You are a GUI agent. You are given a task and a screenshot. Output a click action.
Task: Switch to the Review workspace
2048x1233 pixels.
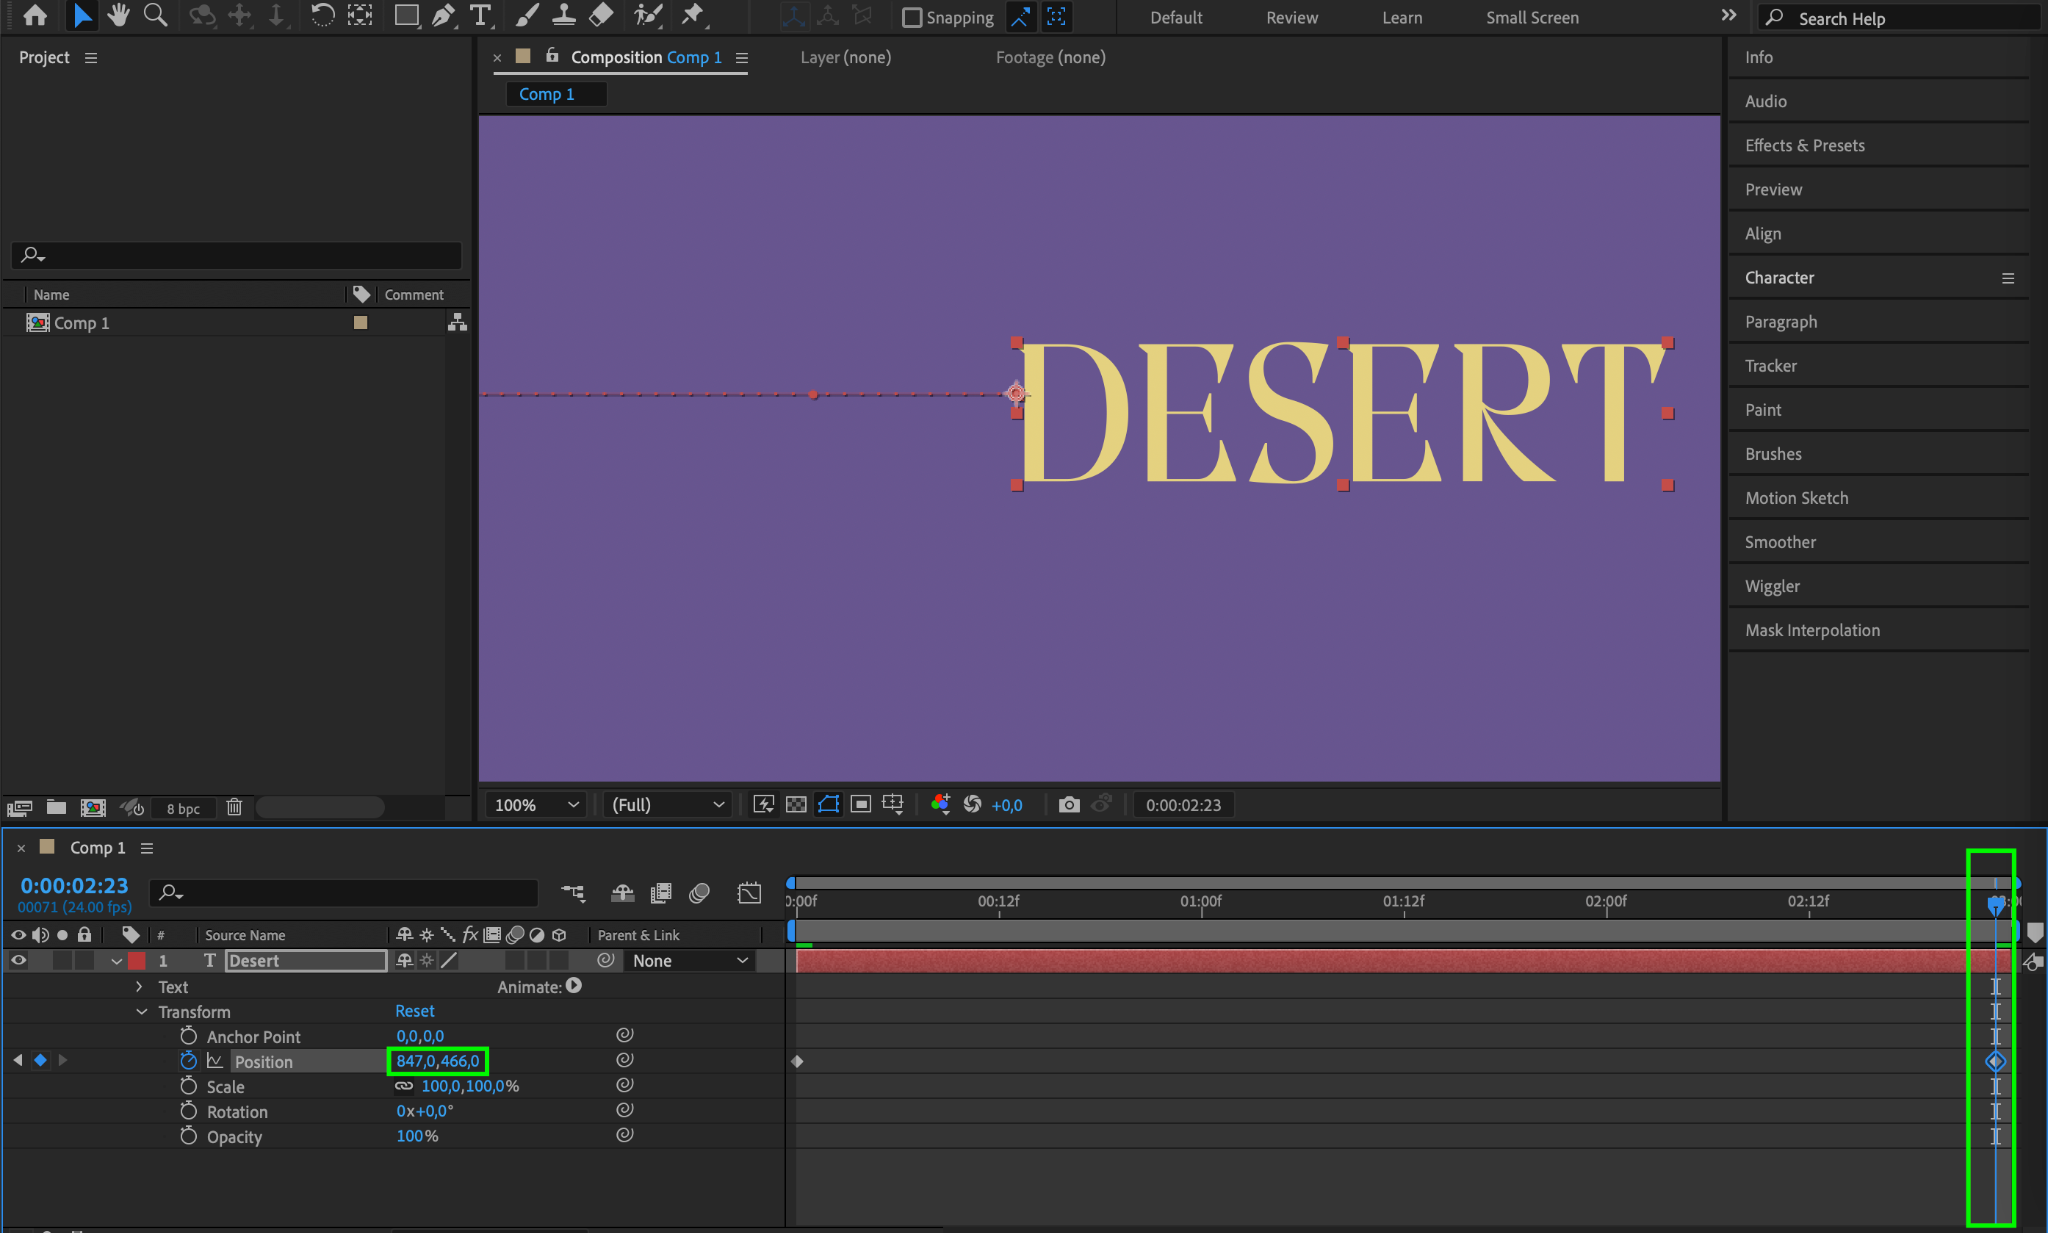tap(1291, 17)
